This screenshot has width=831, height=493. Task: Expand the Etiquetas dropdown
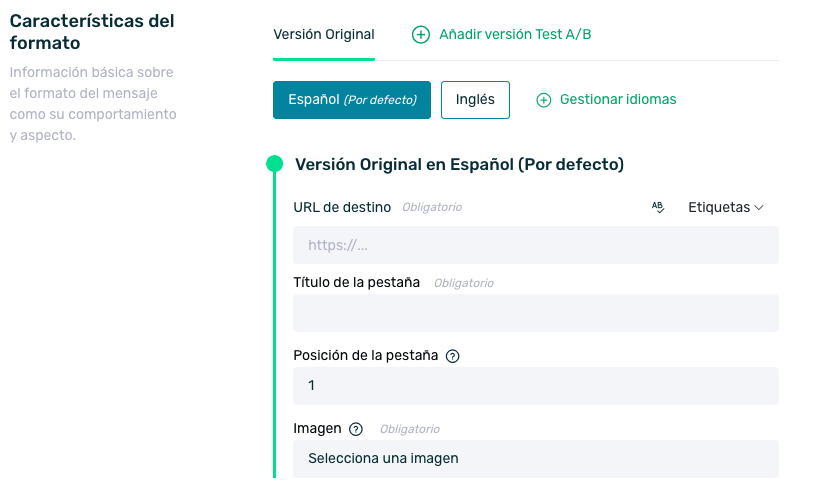pyautogui.click(x=726, y=207)
